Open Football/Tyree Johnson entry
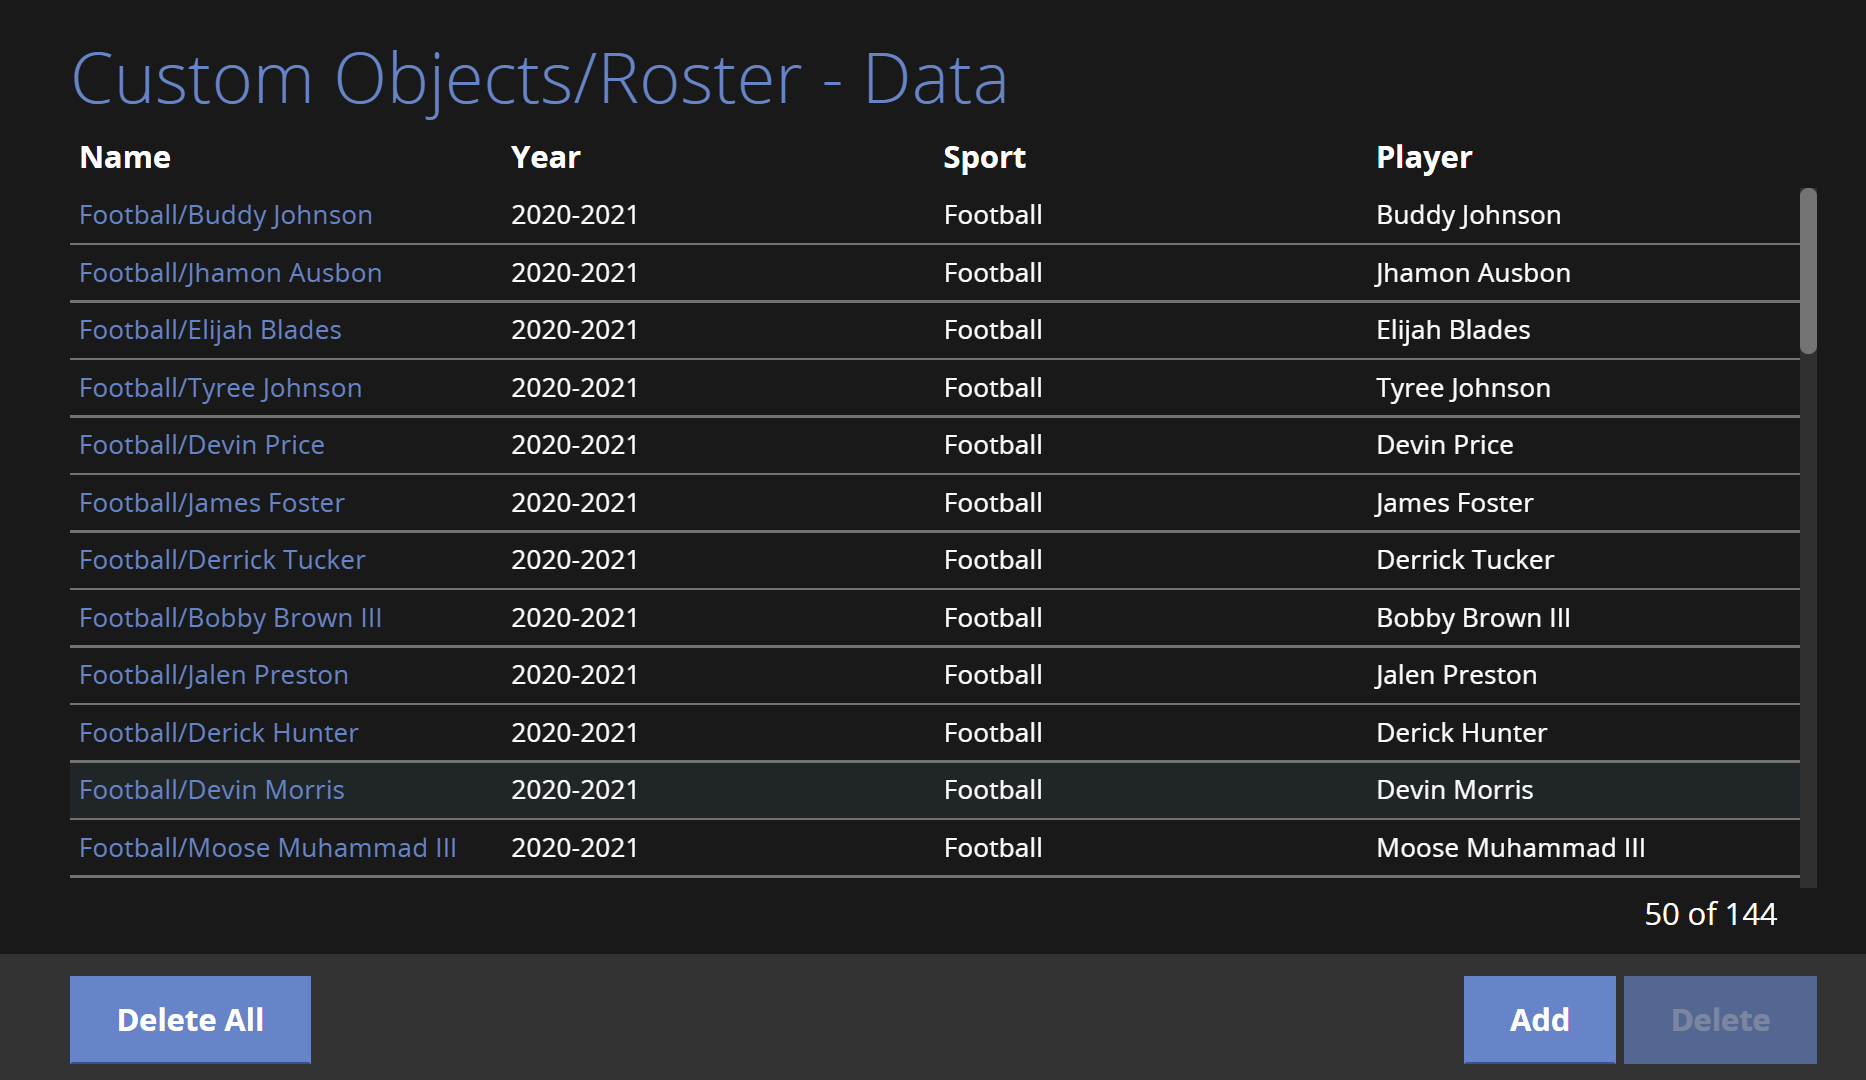This screenshot has width=1866, height=1080. click(220, 388)
